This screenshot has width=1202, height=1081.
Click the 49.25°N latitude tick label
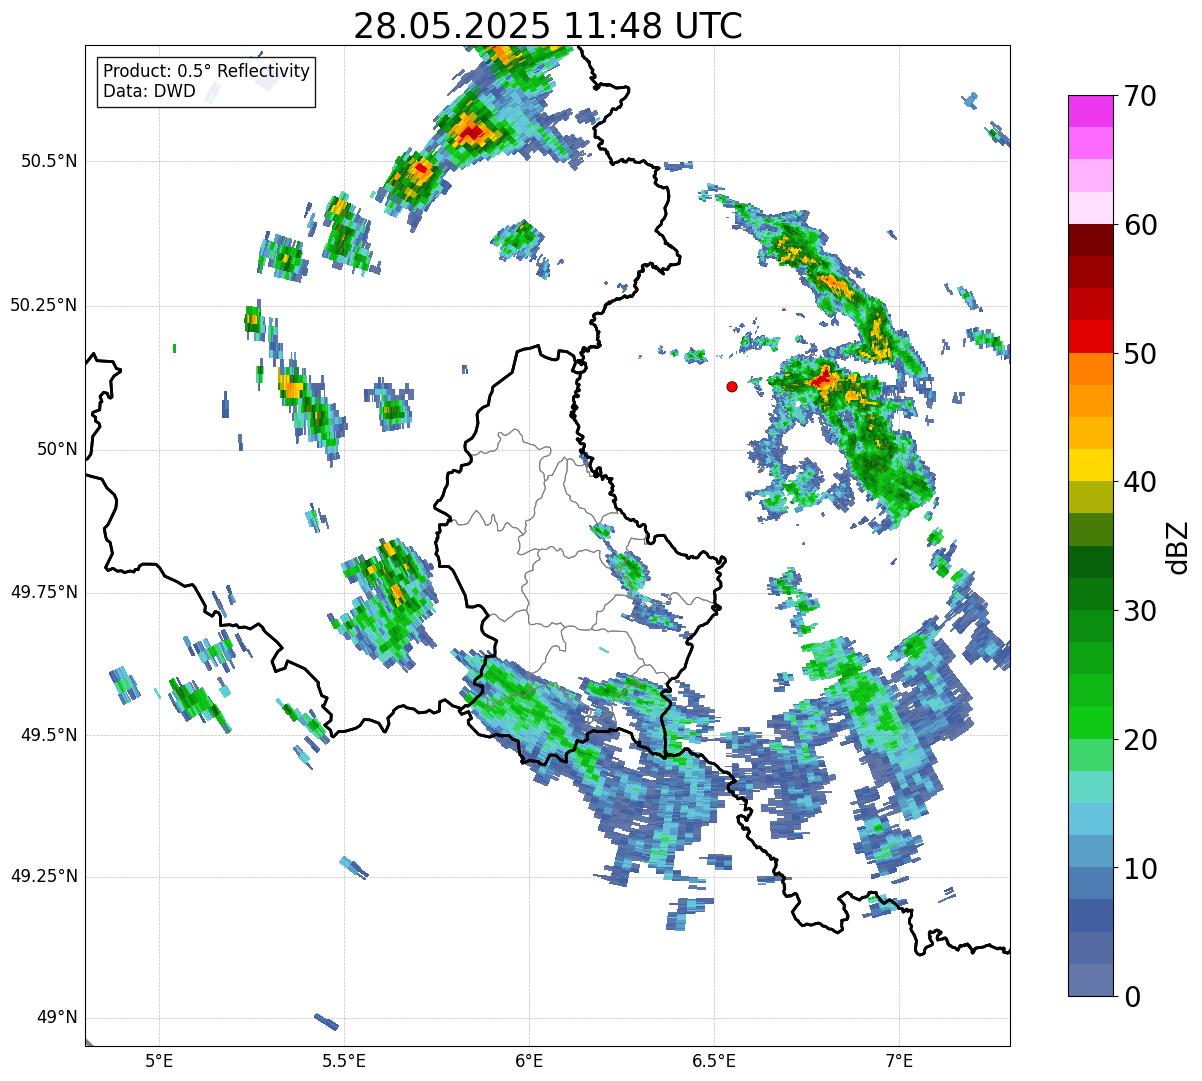43,877
